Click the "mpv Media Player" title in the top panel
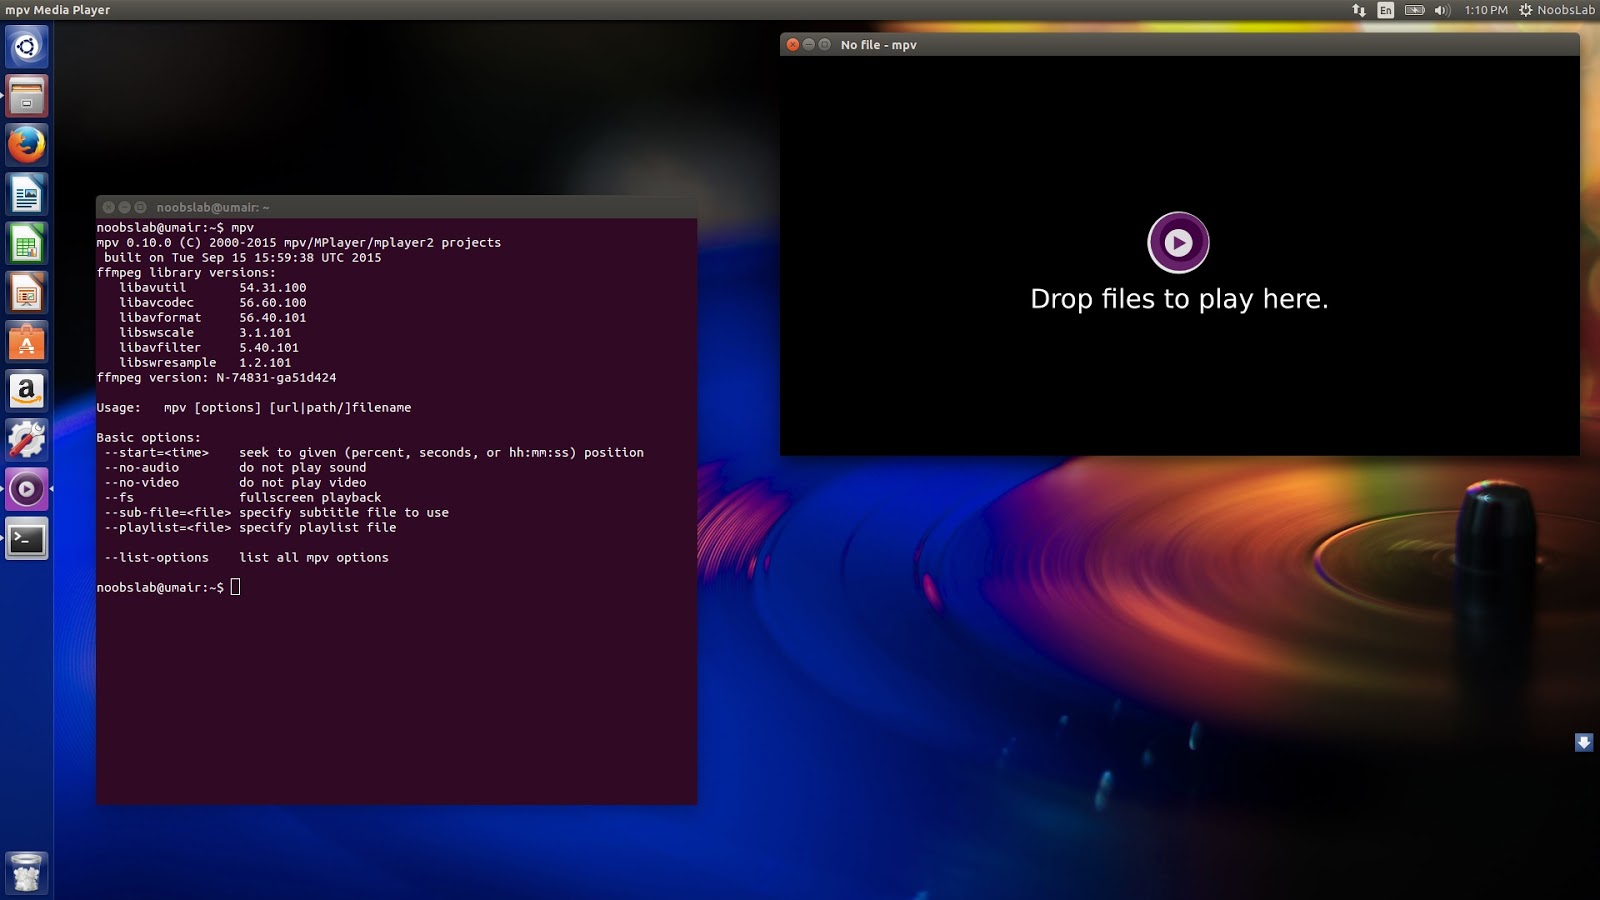 [x=58, y=10]
